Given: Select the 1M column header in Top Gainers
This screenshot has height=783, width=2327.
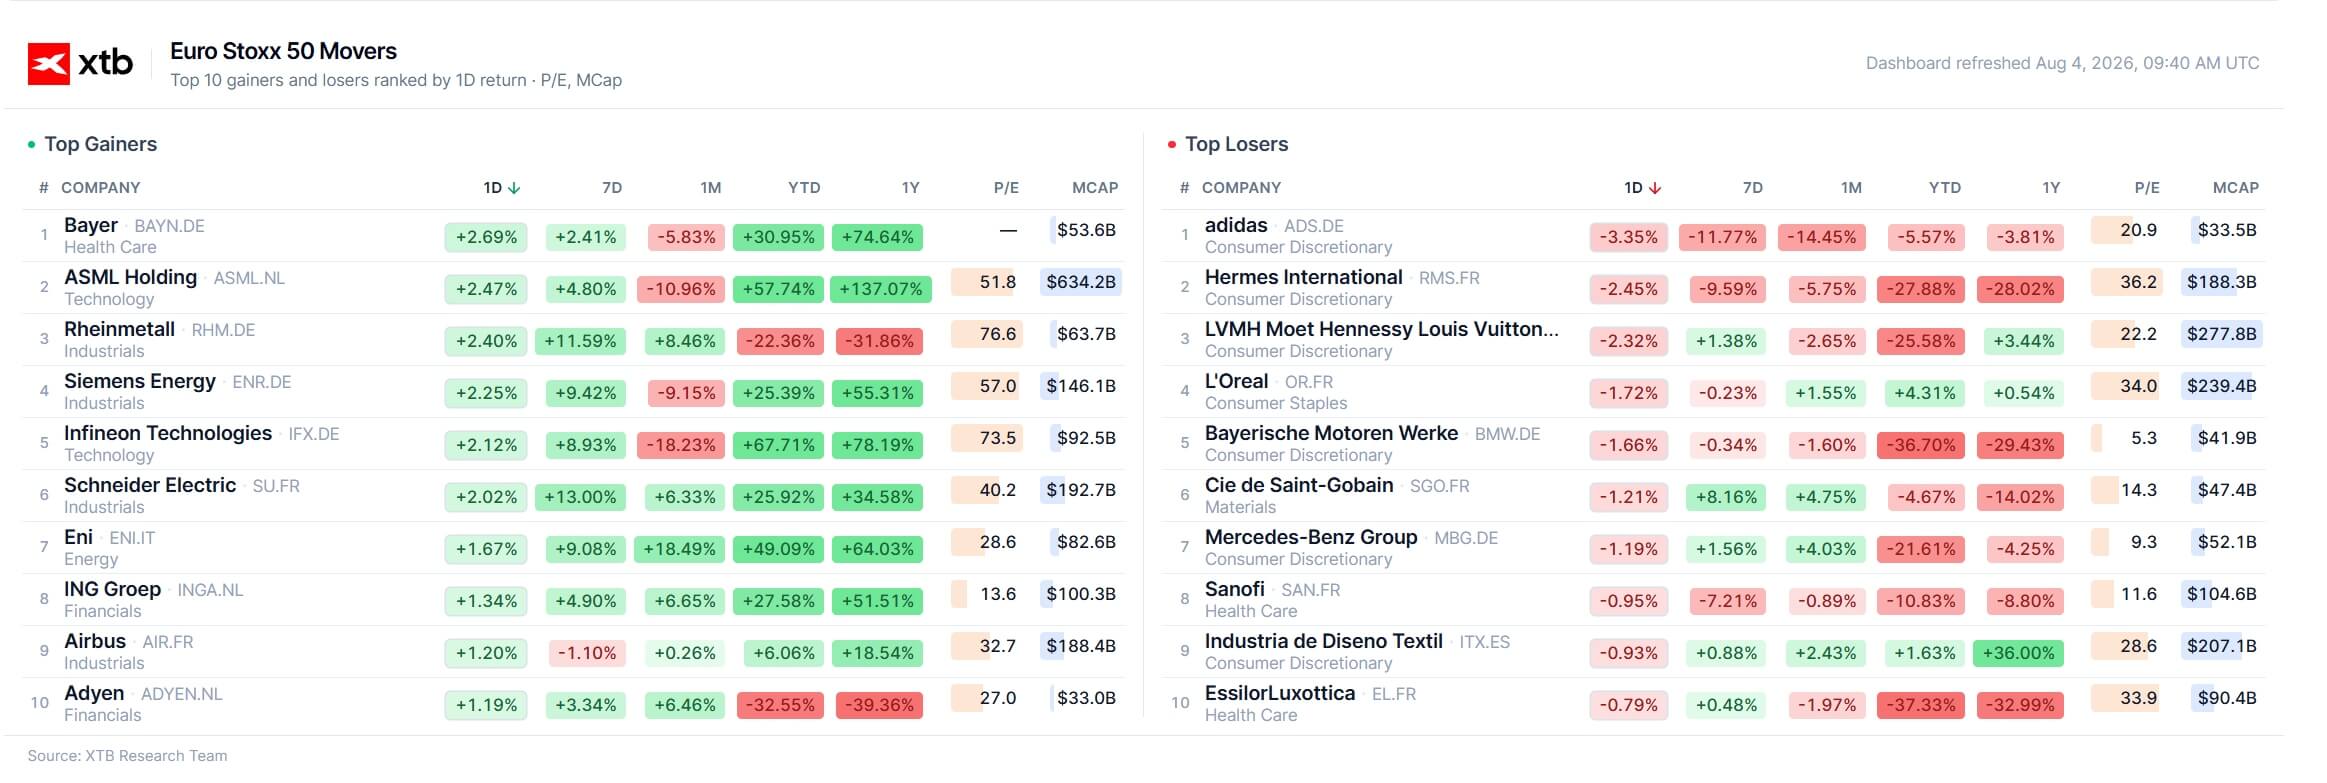Looking at the screenshot, I should [711, 188].
